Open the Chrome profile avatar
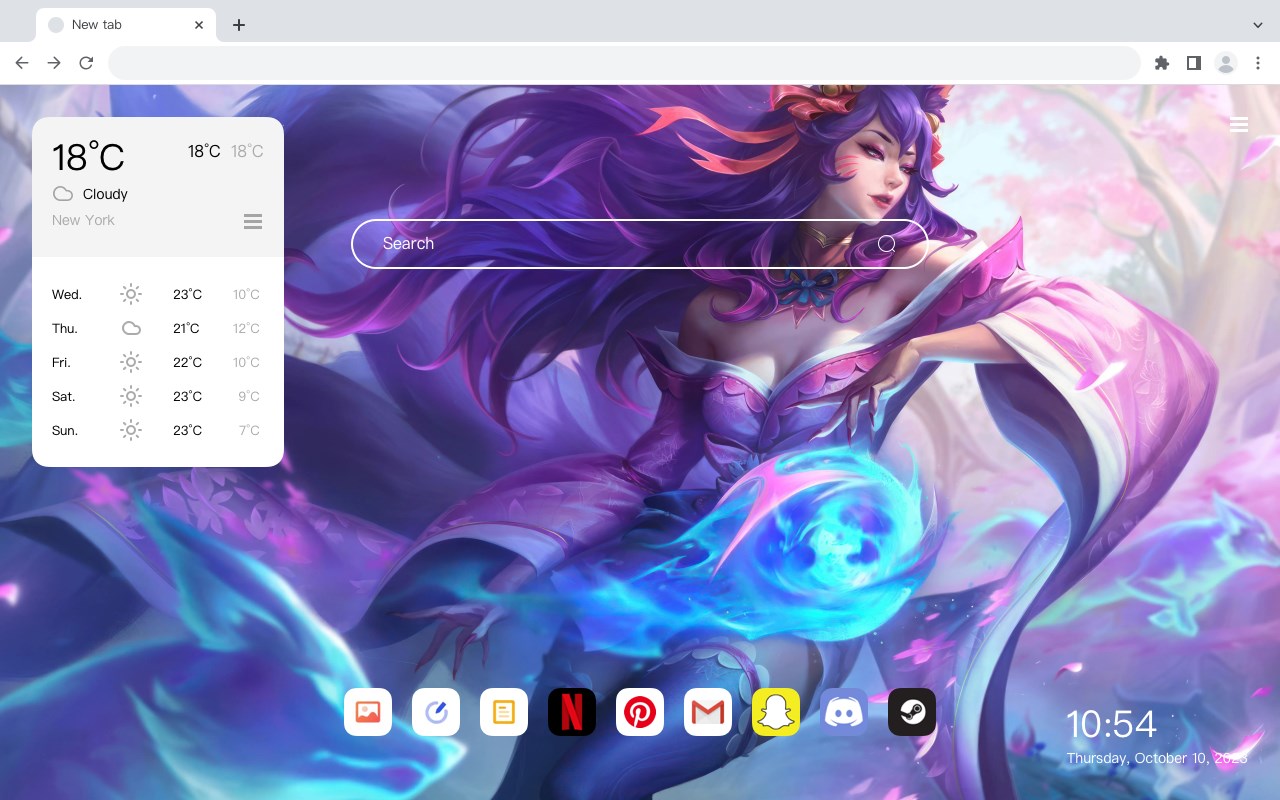 point(1226,63)
